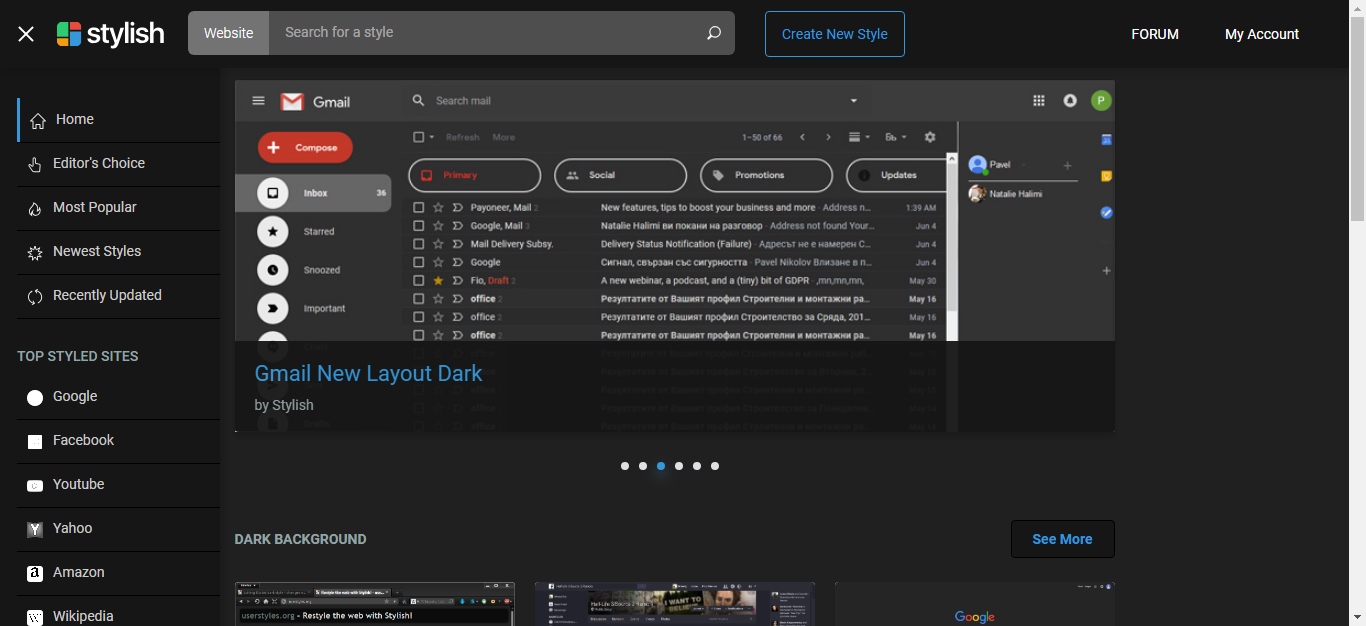This screenshot has width=1366, height=626.
Task: Select fifth carousel dot
Action: (x=697, y=466)
